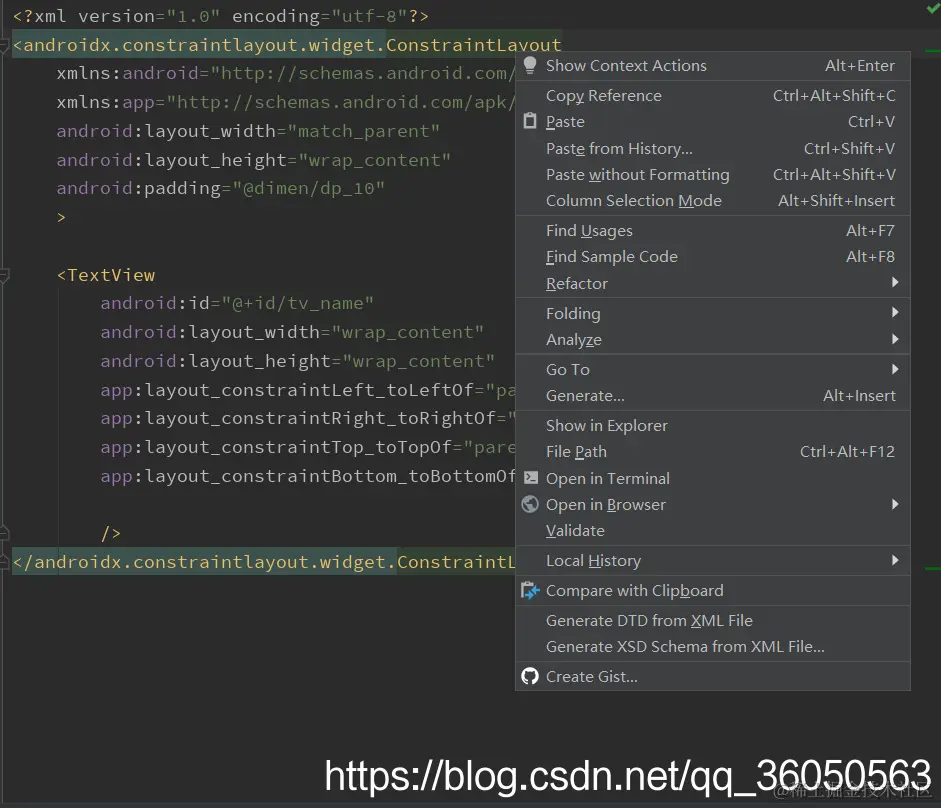Click the opening androidx ConstraintLayout tag
The height and width of the screenshot is (808, 941).
(287, 45)
